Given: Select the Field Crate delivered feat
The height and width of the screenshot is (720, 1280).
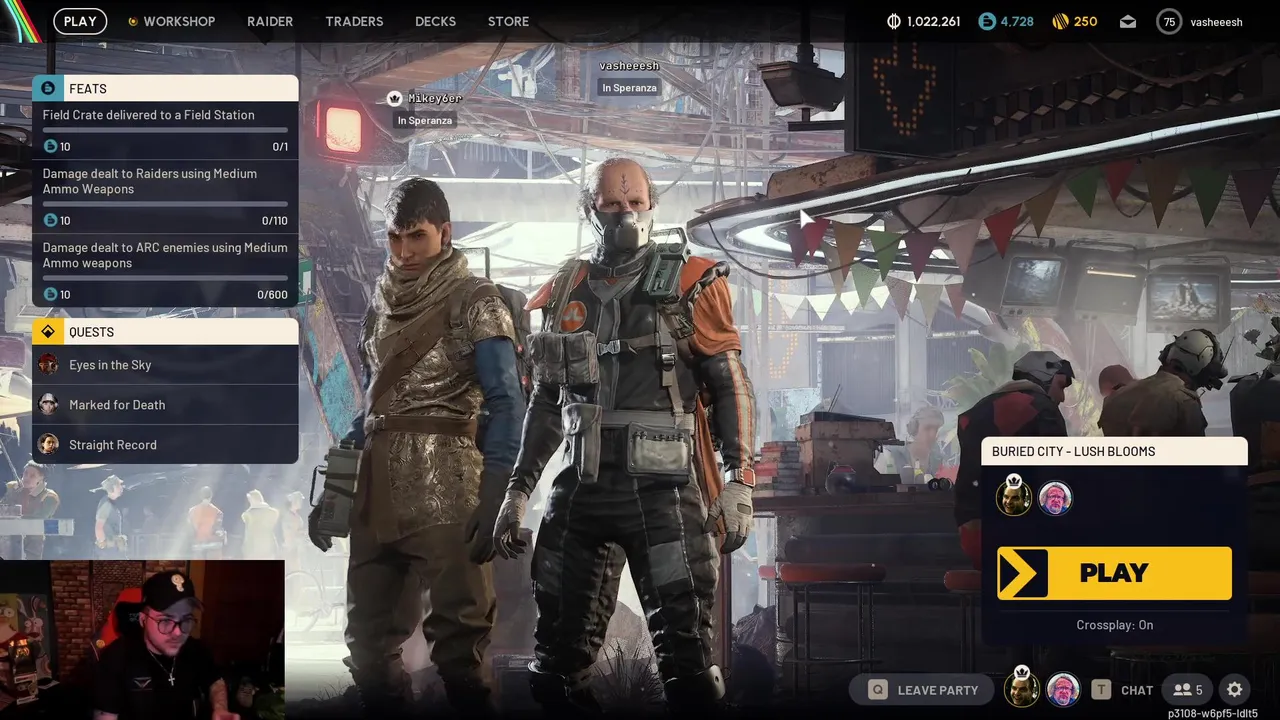Looking at the screenshot, I should [x=165, y=130].
